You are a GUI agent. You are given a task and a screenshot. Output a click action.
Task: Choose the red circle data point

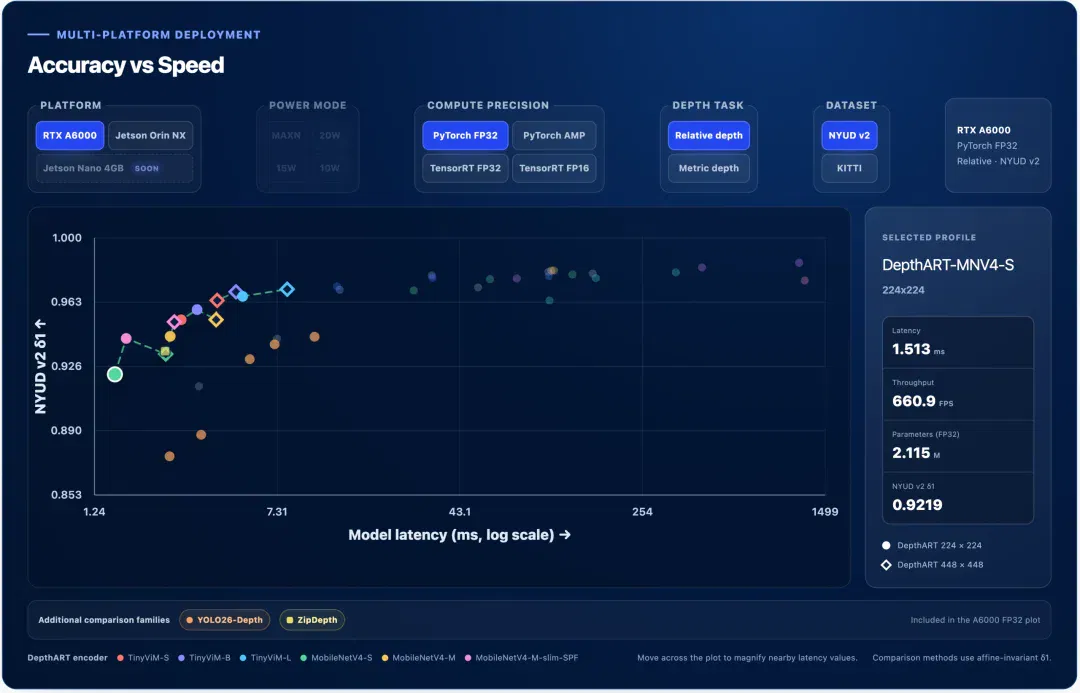[181, 320]
